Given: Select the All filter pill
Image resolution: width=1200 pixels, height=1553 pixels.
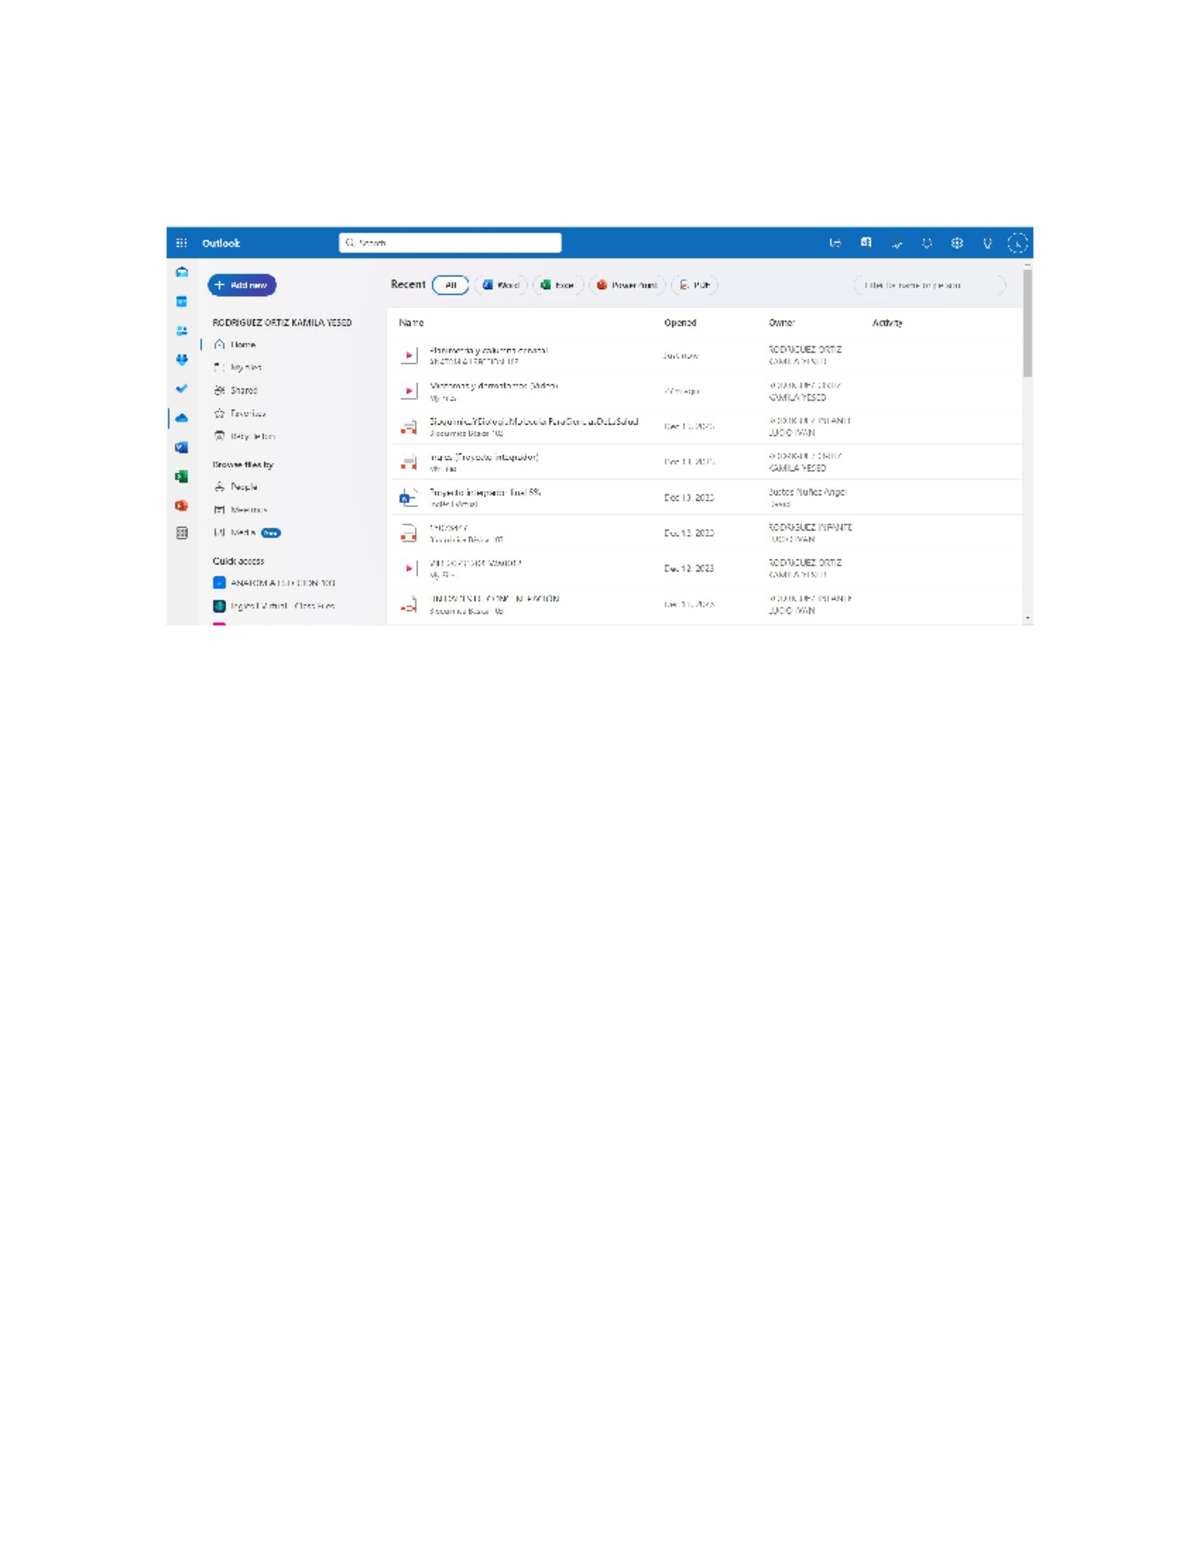Looking at the screenshot, I should click(450, 284).
